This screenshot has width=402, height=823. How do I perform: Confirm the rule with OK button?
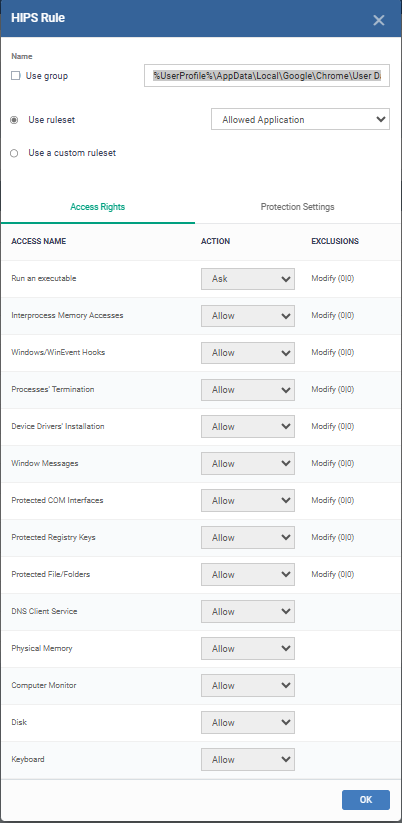[366, 800]
